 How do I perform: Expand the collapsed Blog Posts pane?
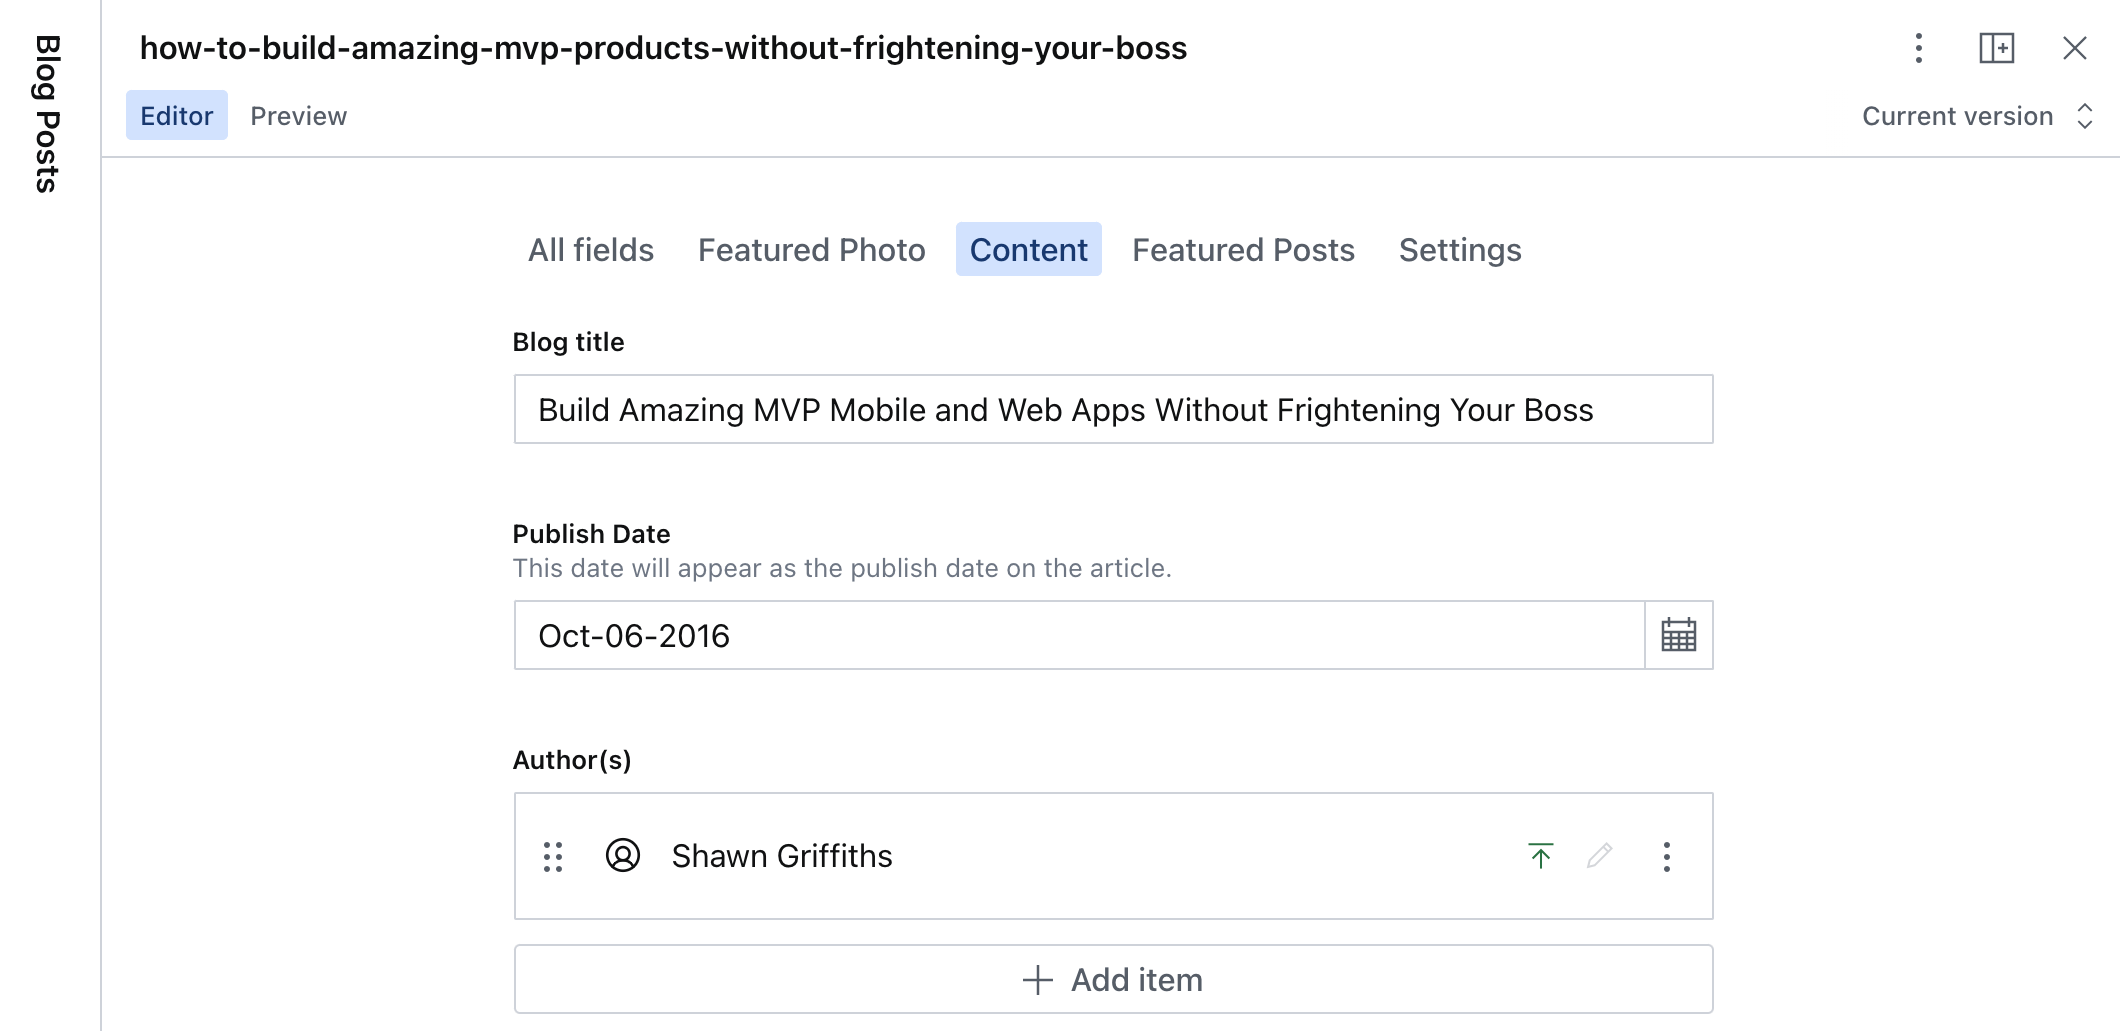pos(48,114)
